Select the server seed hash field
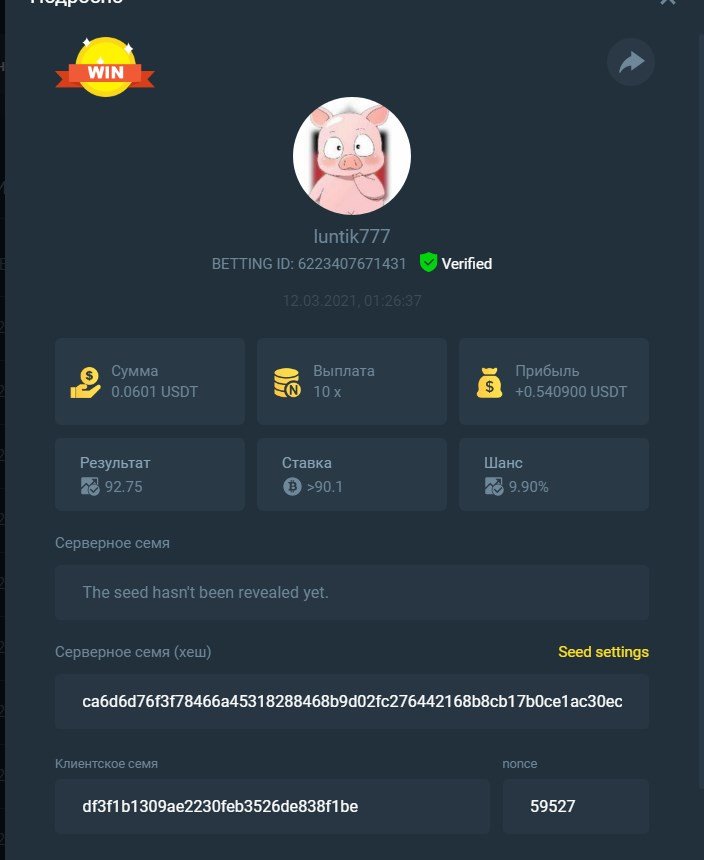 (352, 701)
